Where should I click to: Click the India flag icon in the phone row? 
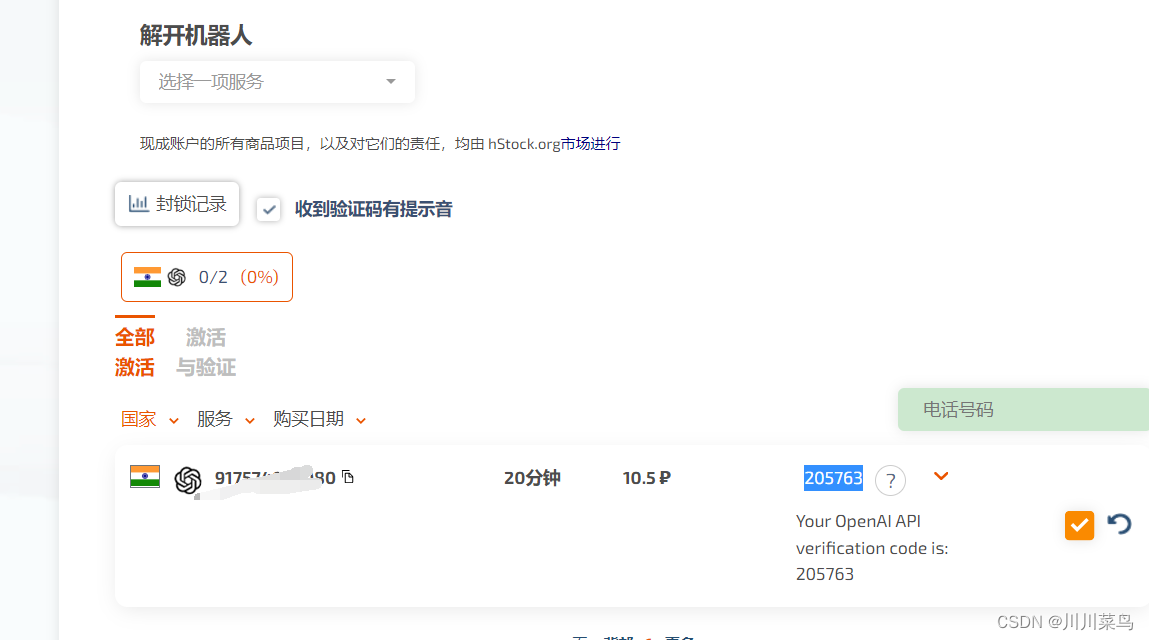[x=145, y=477]
